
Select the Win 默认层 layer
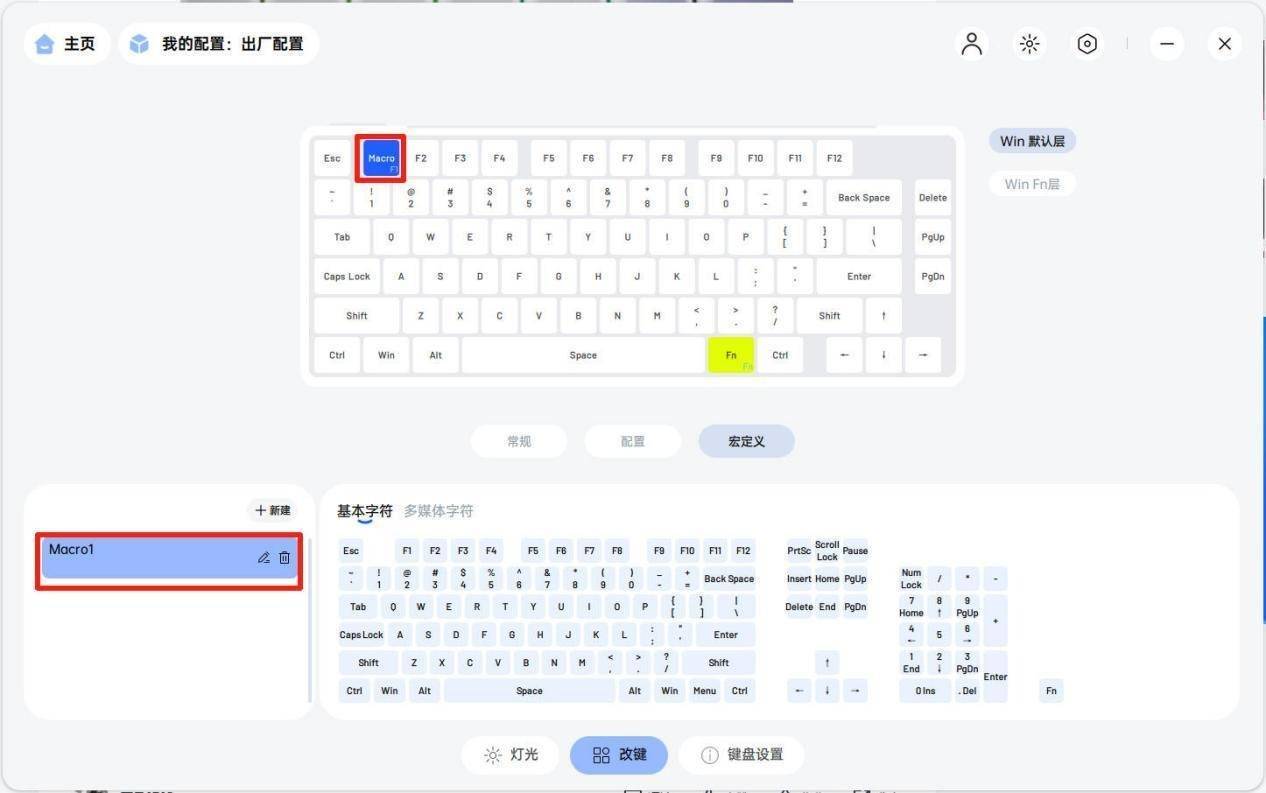tap(1032, 141)
